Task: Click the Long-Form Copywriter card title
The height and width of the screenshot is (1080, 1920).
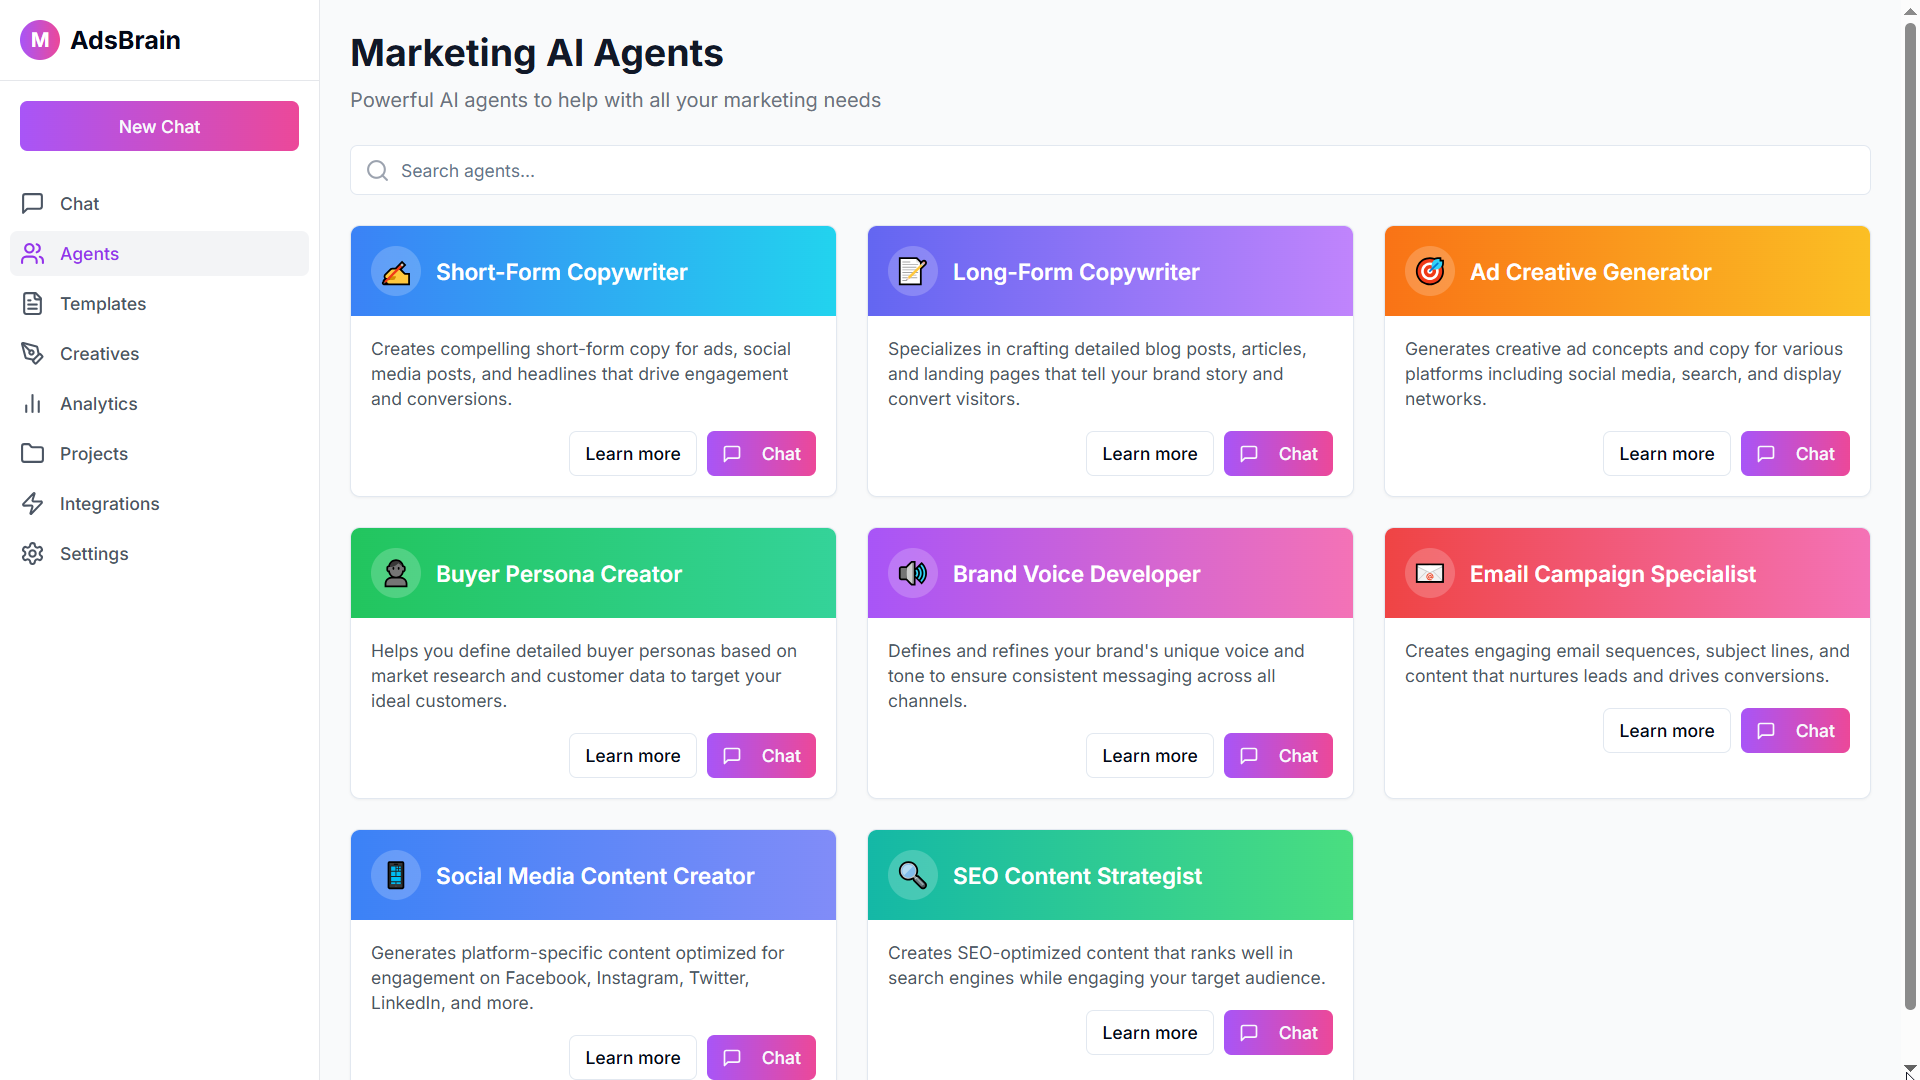Action: 1076,272
